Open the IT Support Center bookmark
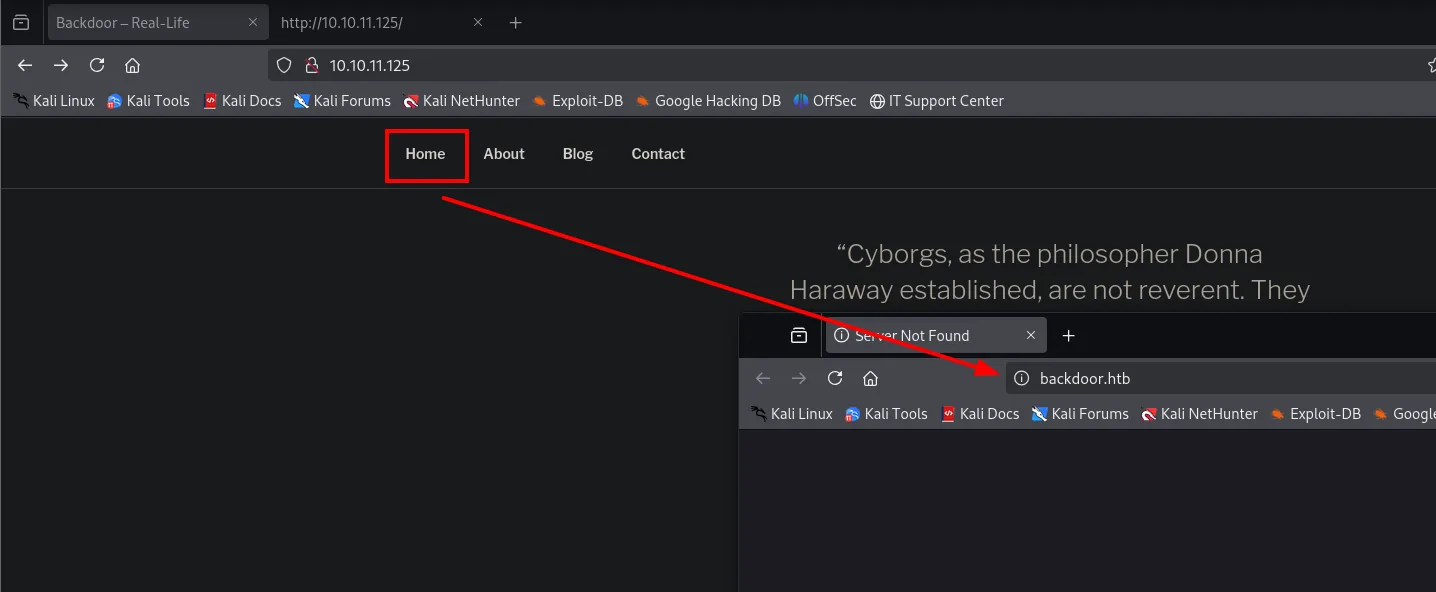Image resolution: width=1436 pixels, height=592 pixels. (x=937, y=101)
